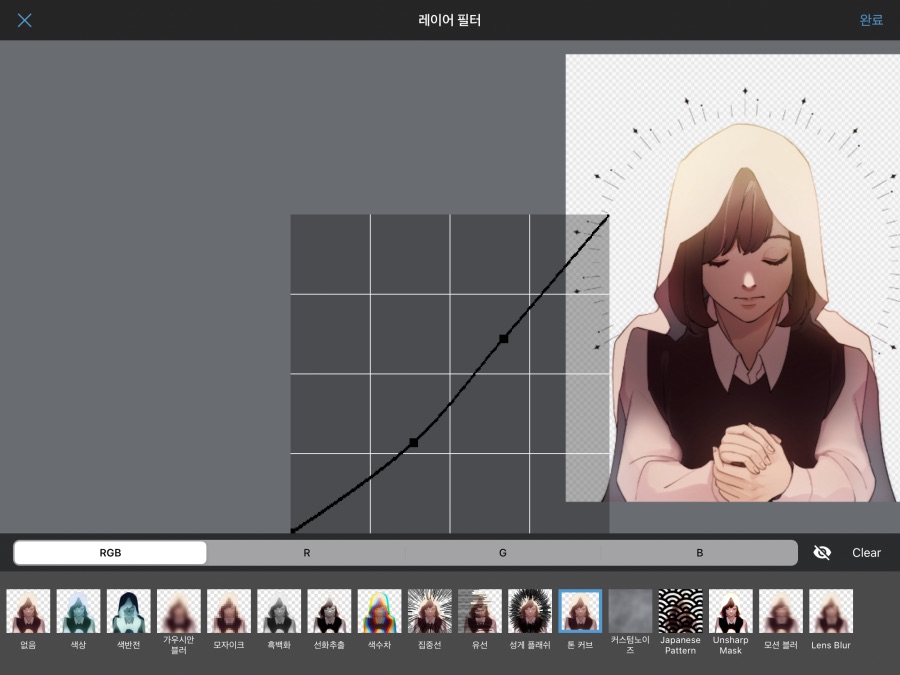Viewport: 900px width, 675px height.
Task: Apply the 모자이크 filter
Action: point(228,610)
